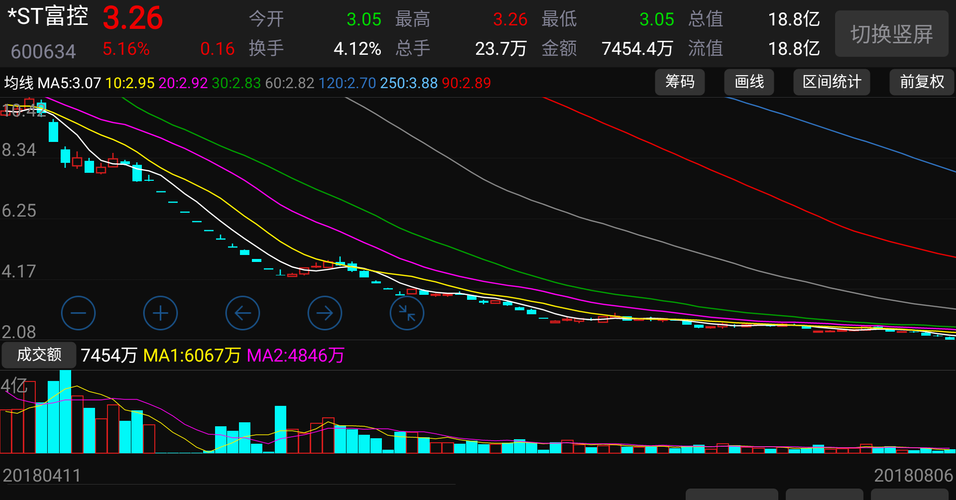This screenshot has height=500, width=956.
Task: Tap price axis label 6.25
Action: coord(19,211)
